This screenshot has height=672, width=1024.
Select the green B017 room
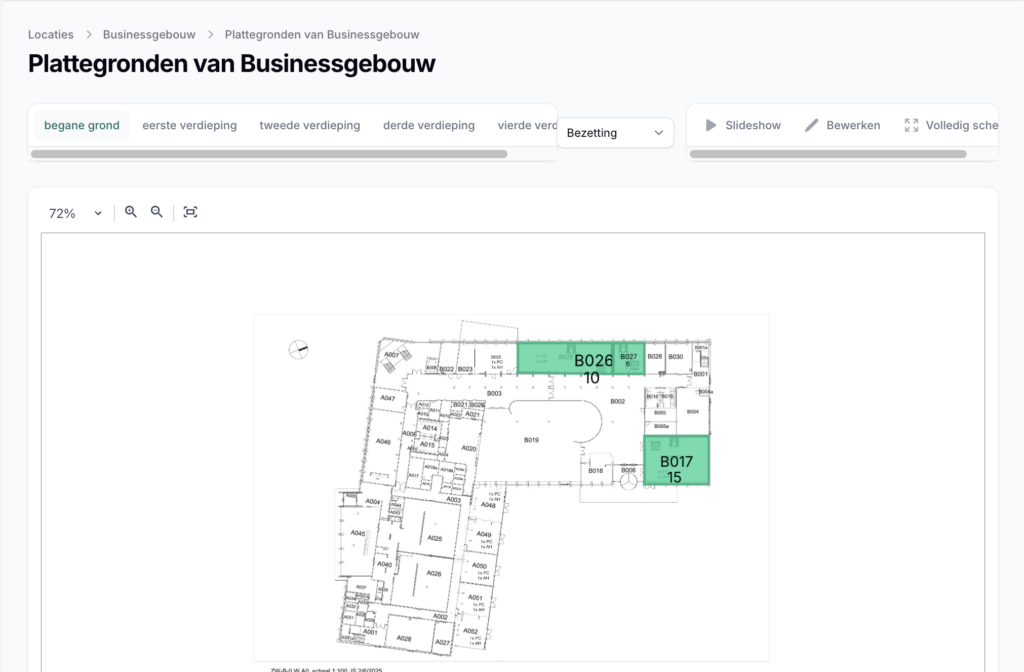[676, 461]
